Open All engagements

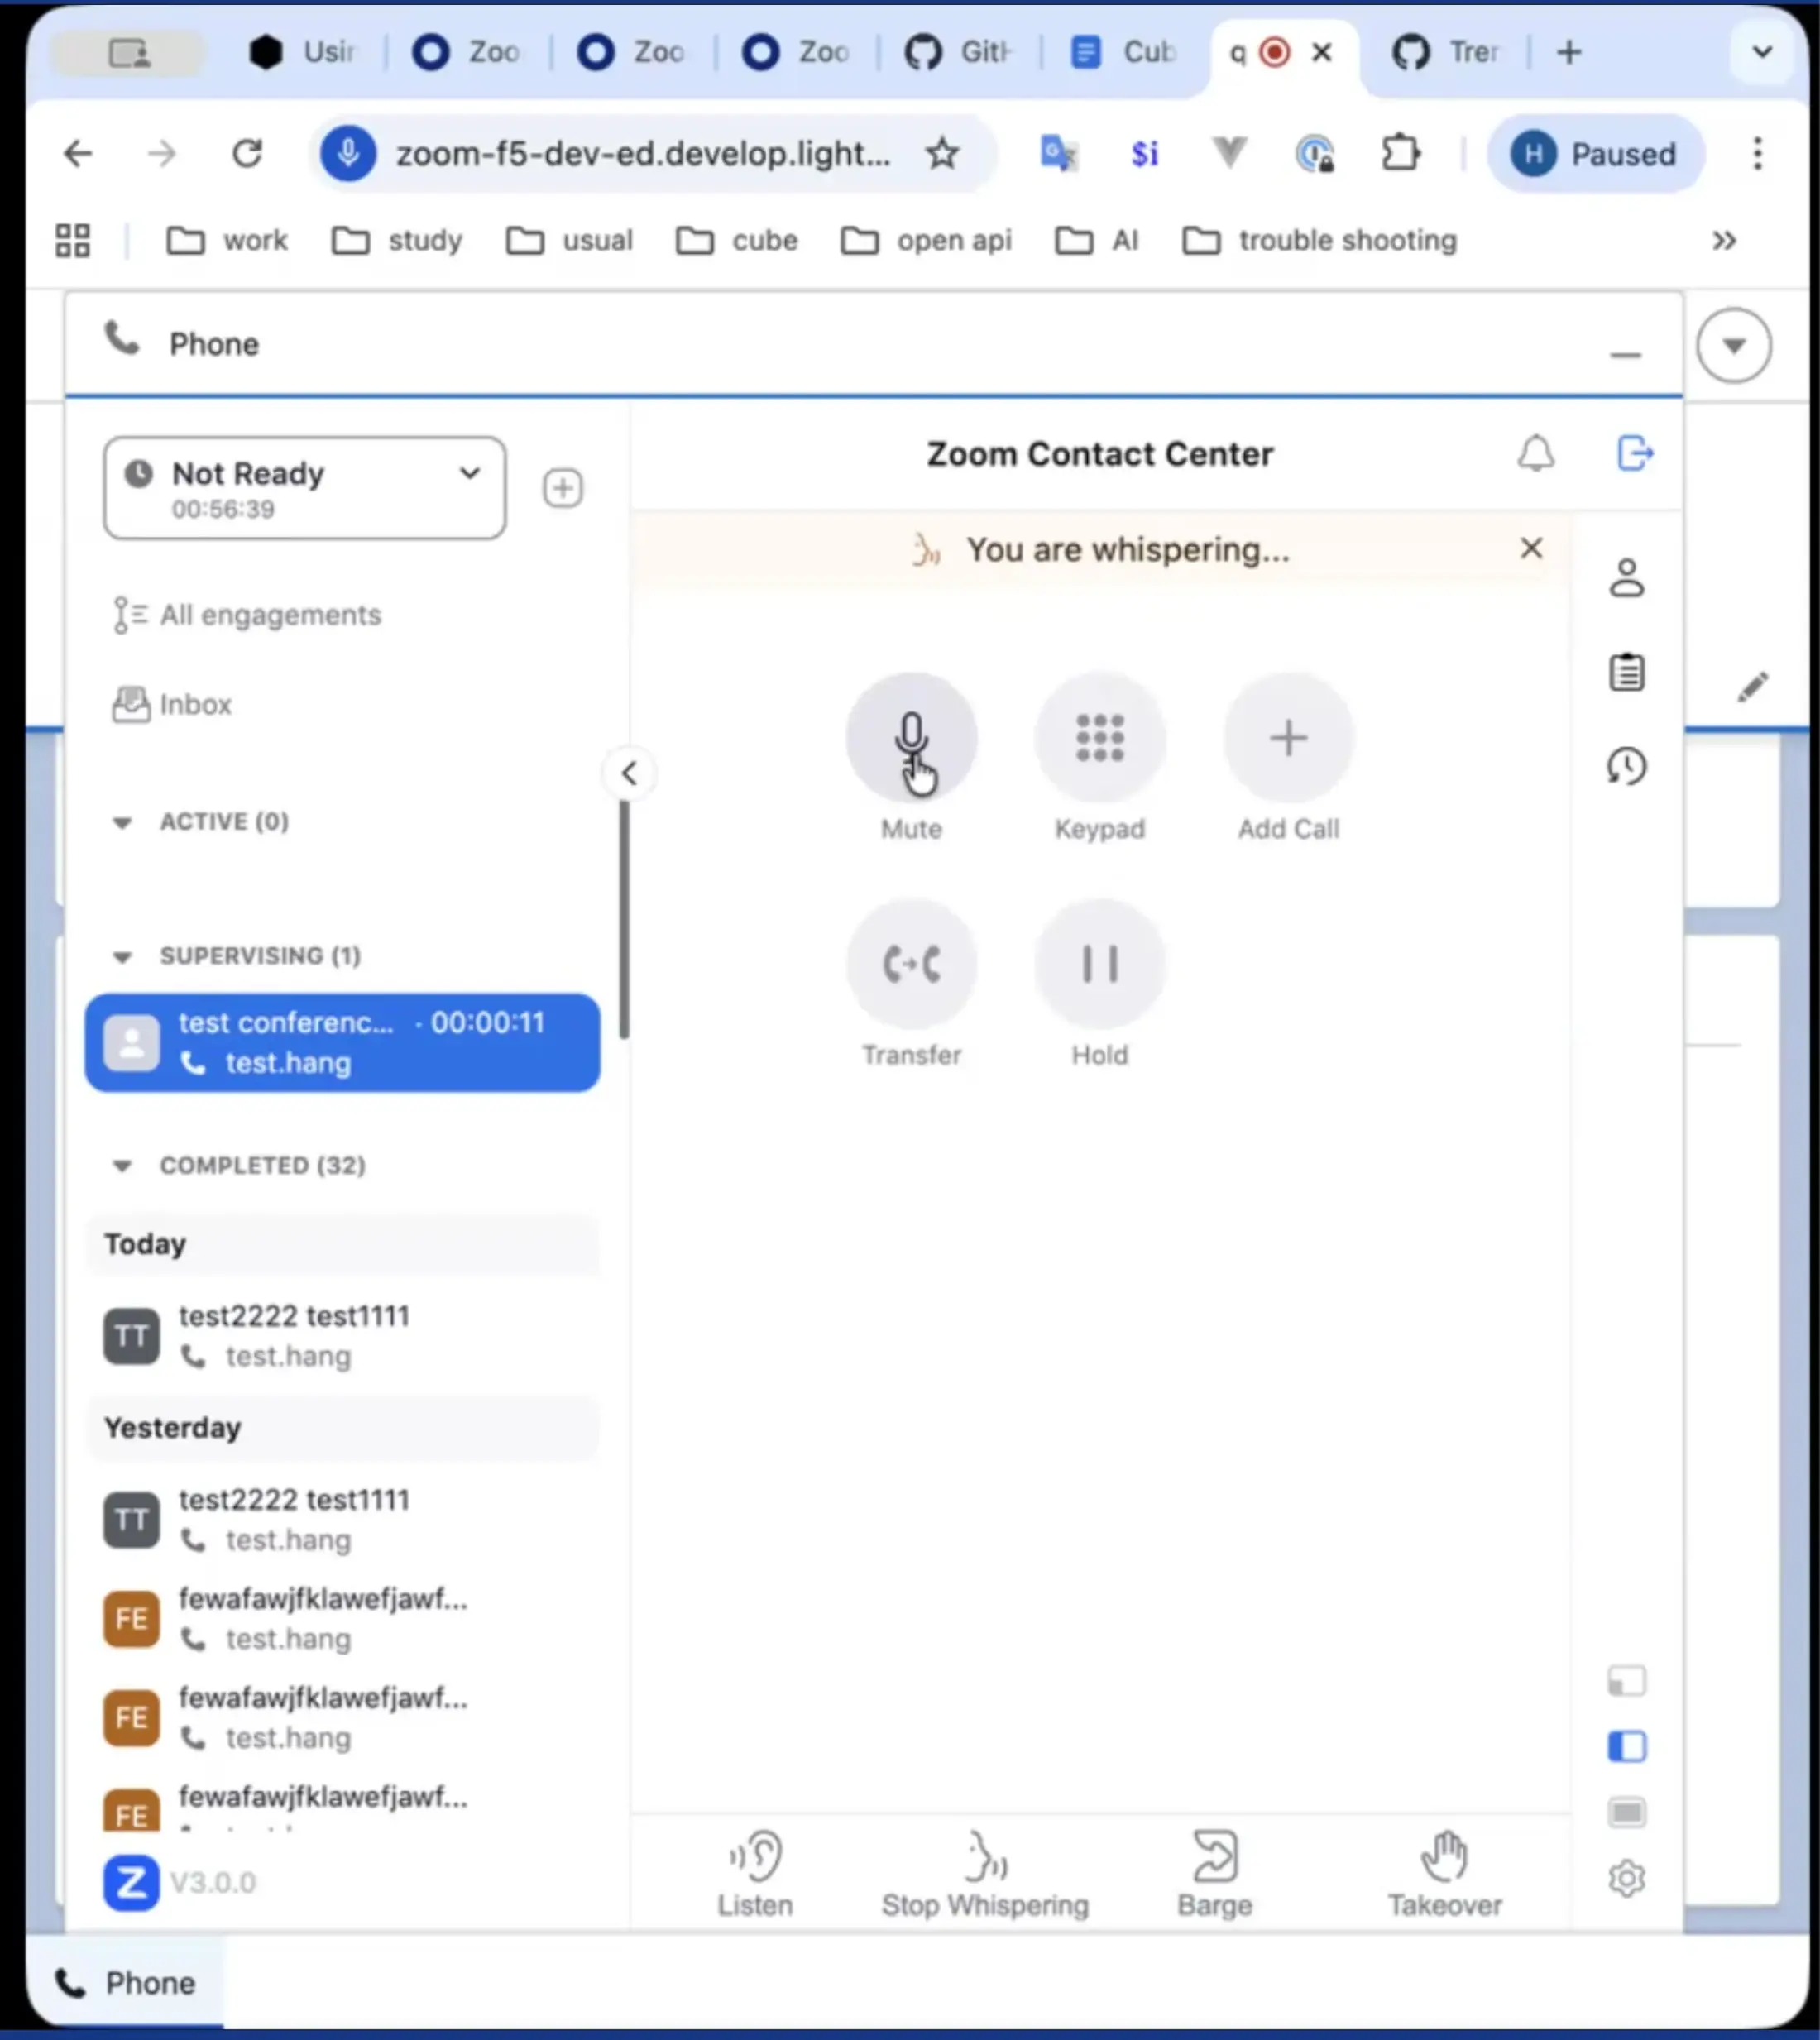click(247, 615)
